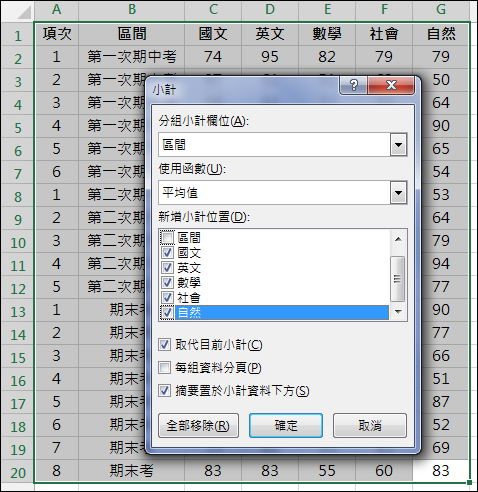Screen dimensions: 478x492
Task: Select row 2 header
Action: [x=18, y=57]
